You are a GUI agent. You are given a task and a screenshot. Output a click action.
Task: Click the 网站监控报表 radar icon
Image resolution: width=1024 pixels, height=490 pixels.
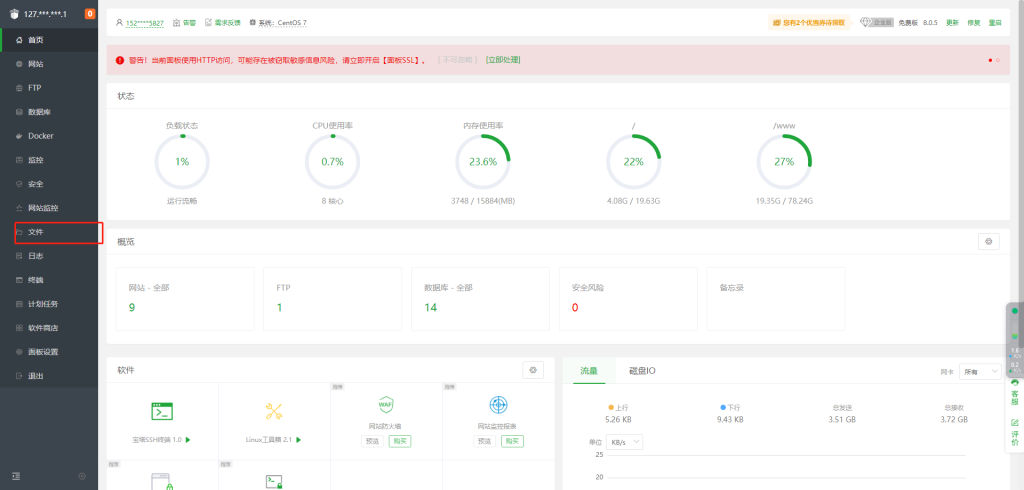tap(498, 404)
